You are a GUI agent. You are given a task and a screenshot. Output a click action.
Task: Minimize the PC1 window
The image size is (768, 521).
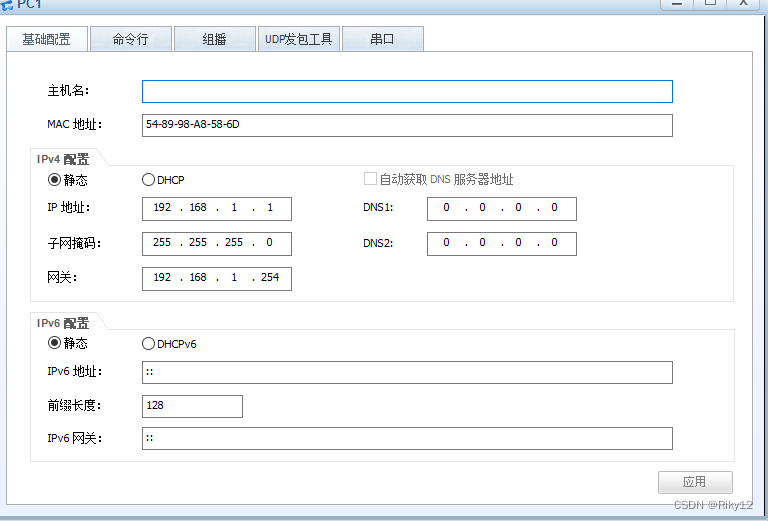[677, 4]
